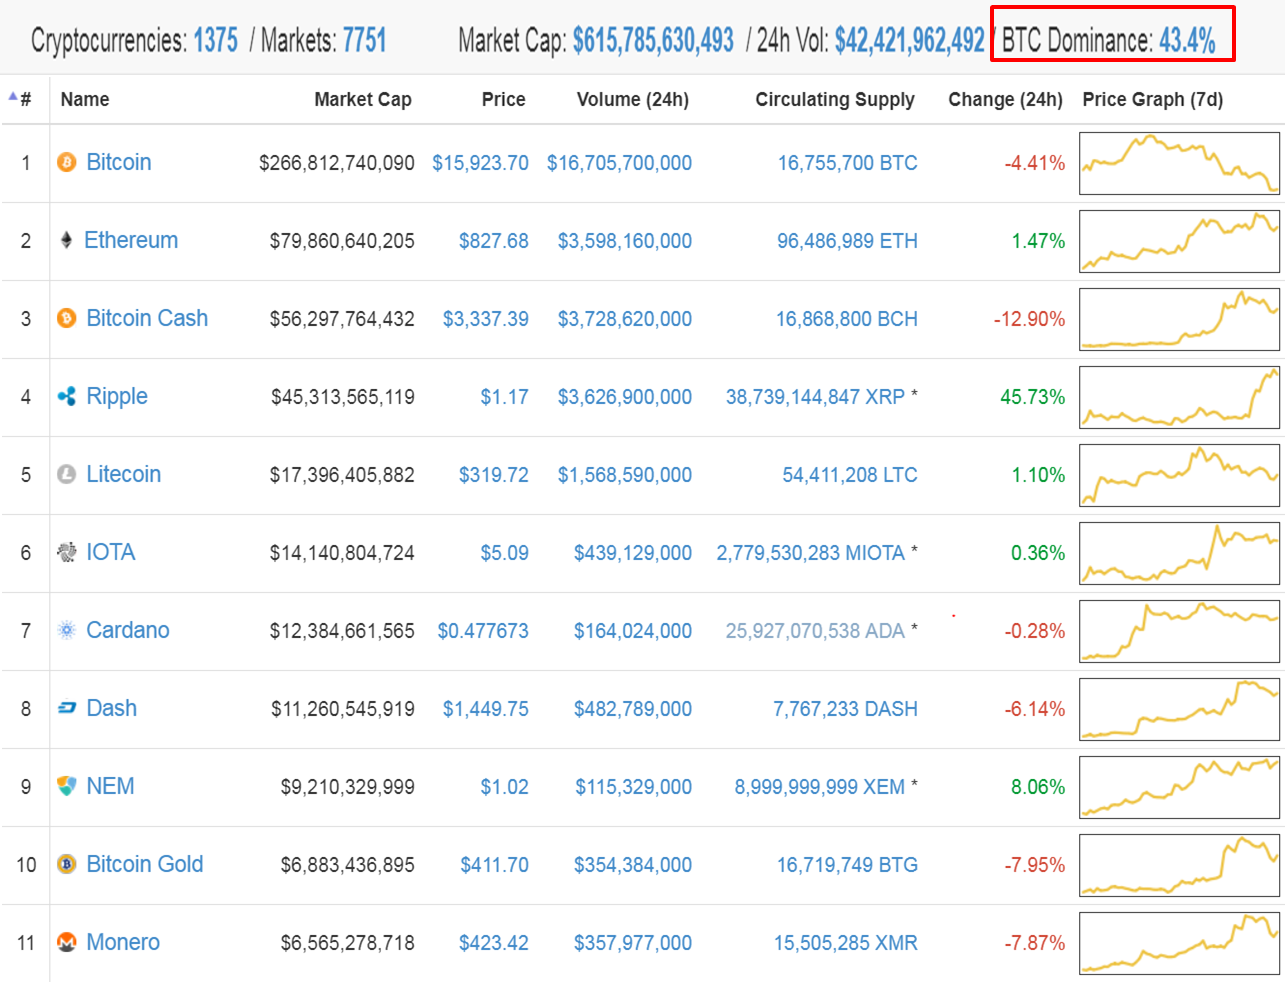
Task: Click NEM supply 8,999,999,999 XEM
Action: point(820,787)
